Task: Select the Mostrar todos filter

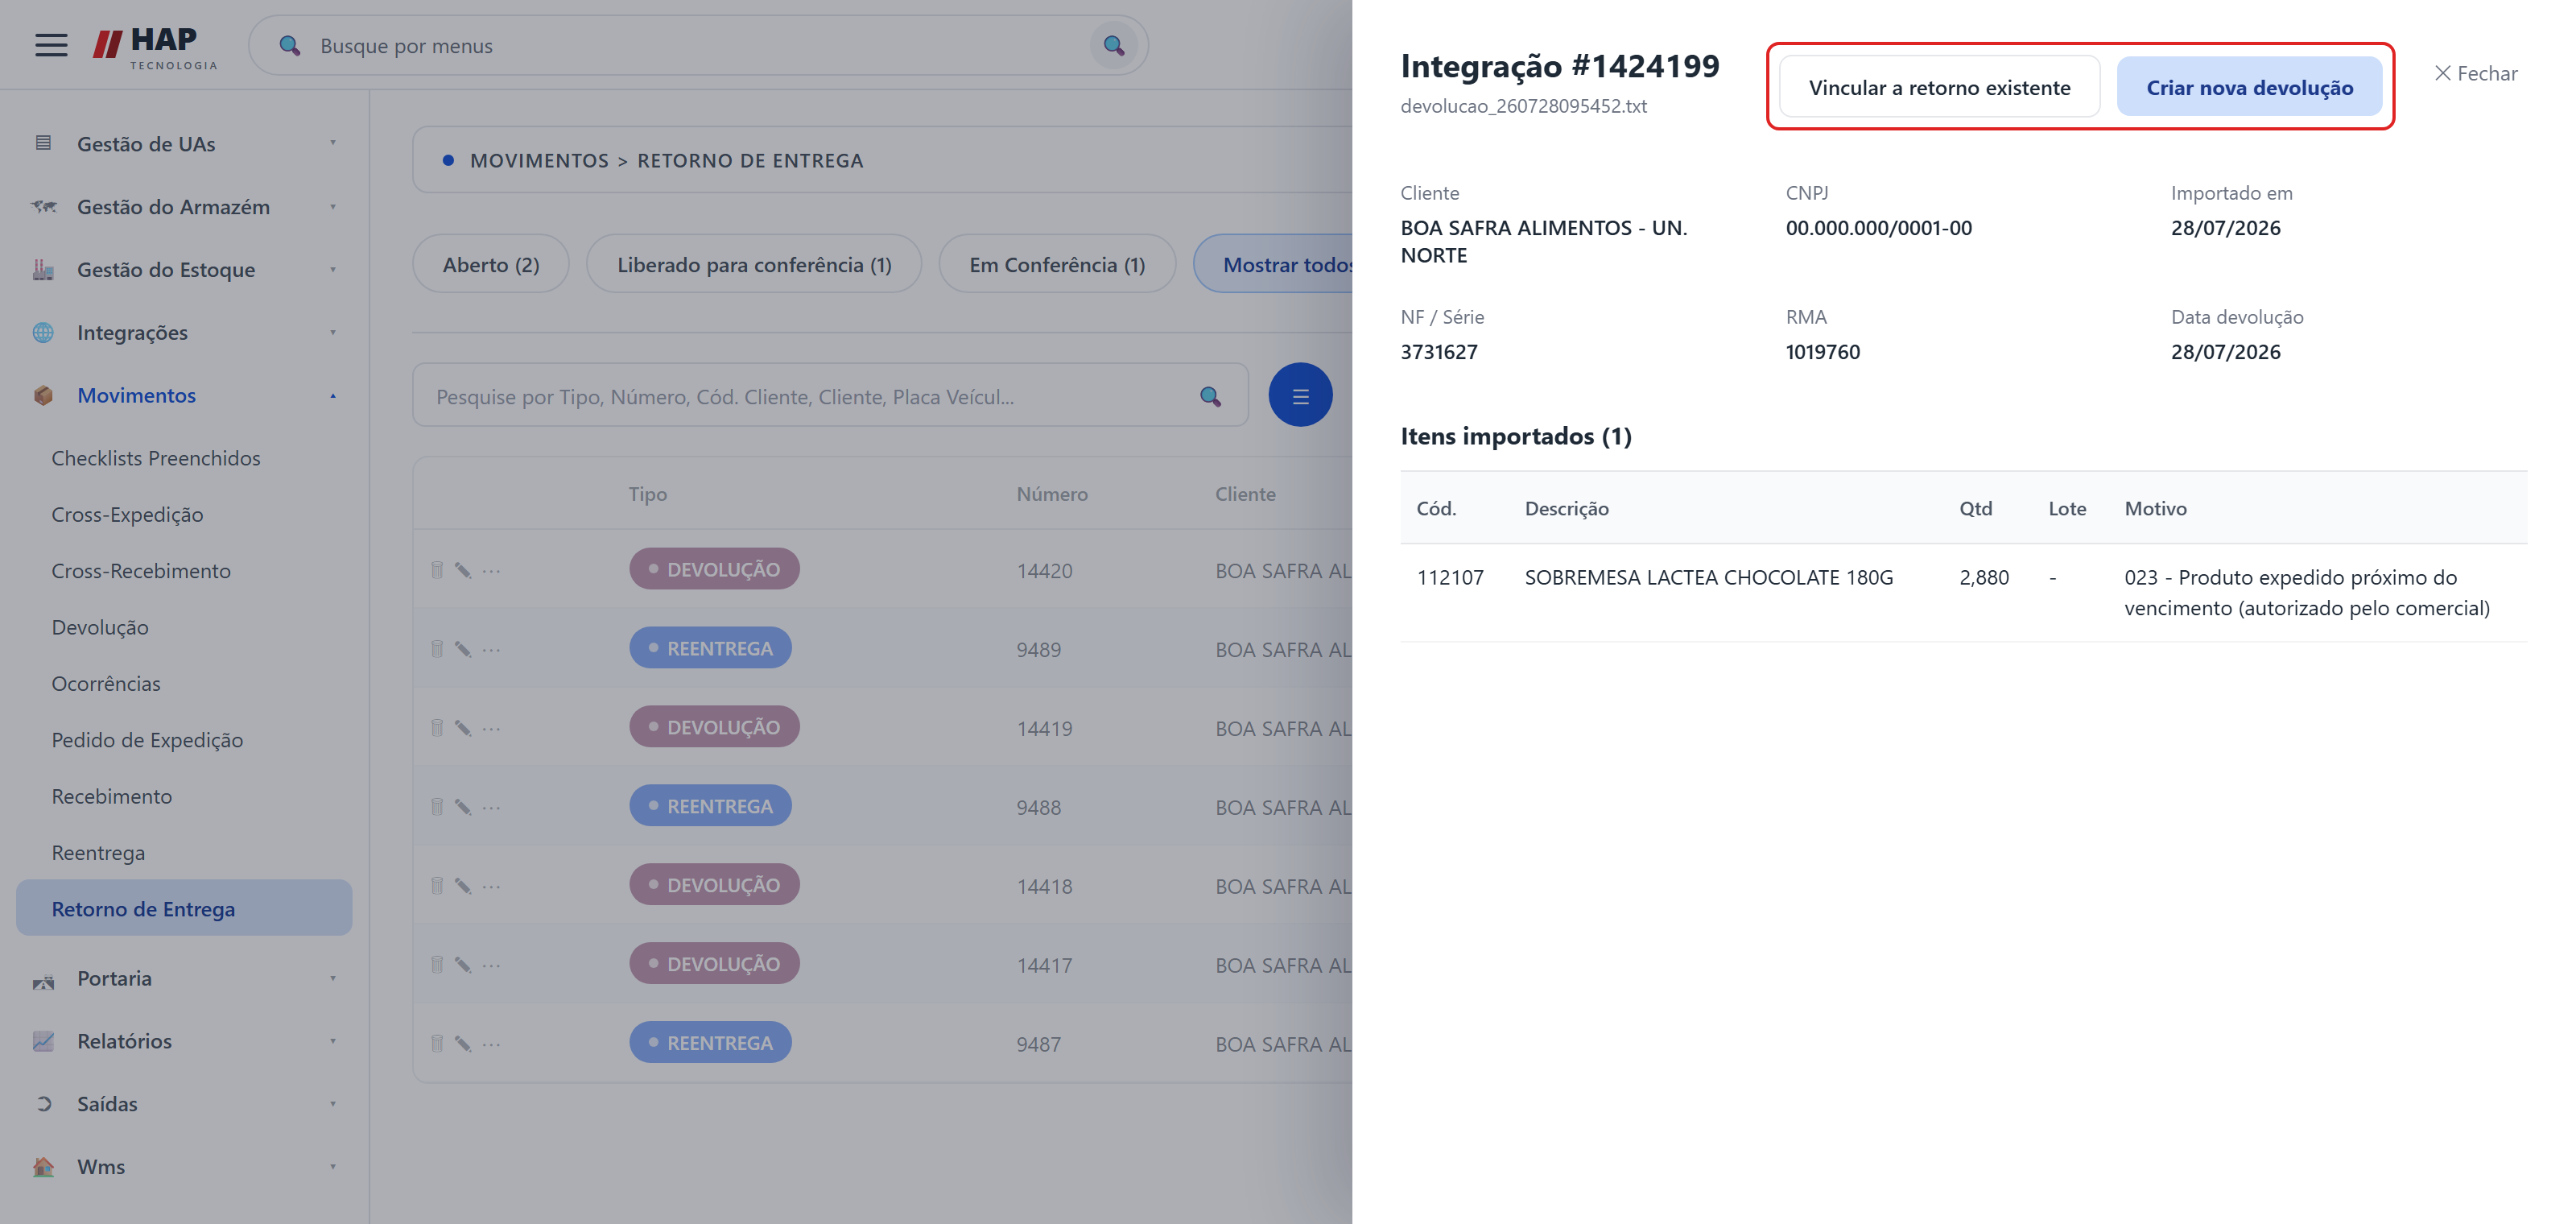Action: (1273, 264)
